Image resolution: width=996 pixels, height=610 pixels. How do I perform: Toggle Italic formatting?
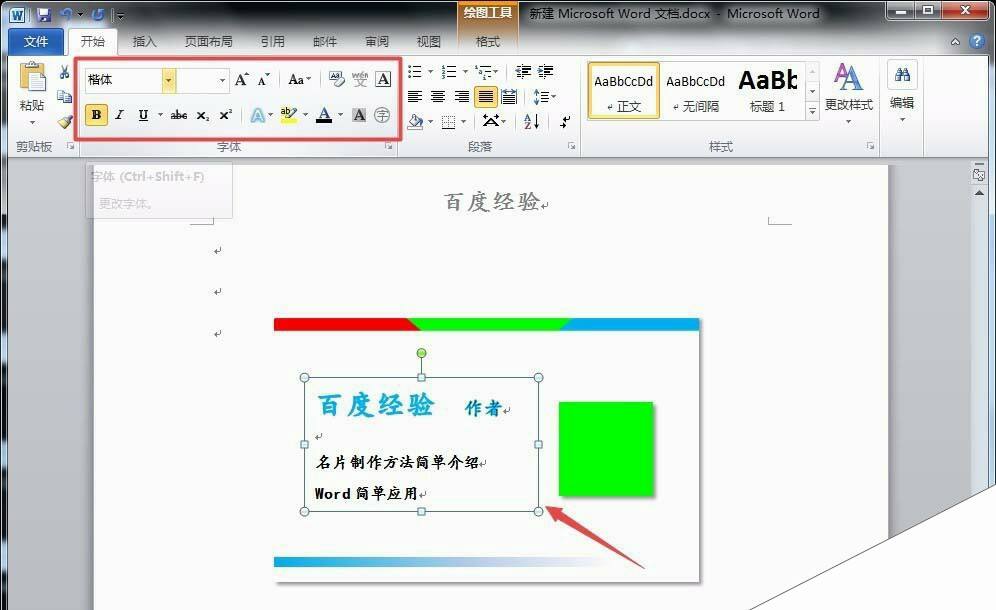(119, 115)
